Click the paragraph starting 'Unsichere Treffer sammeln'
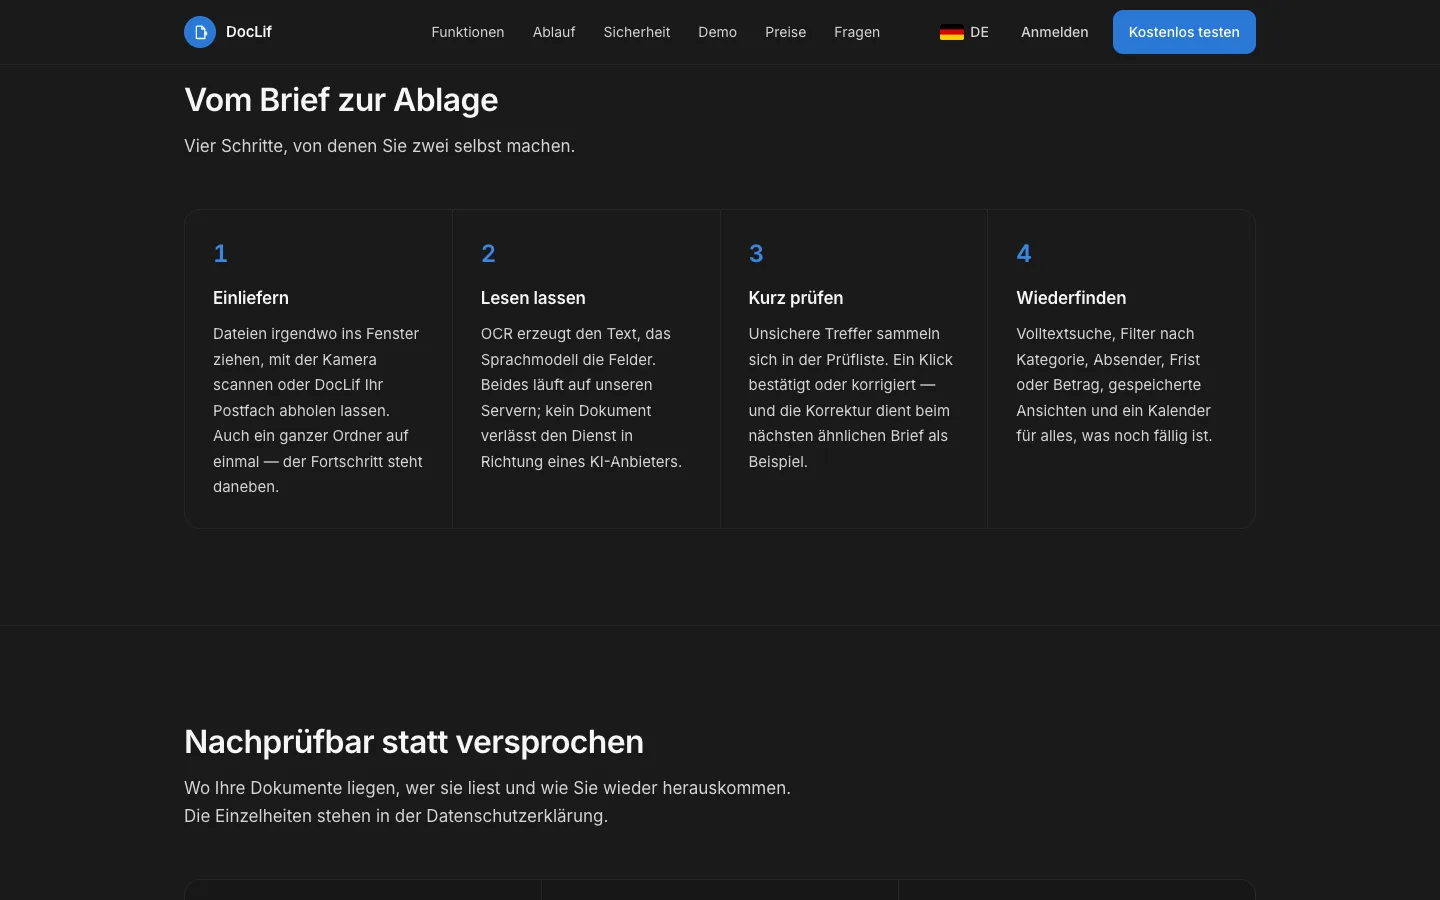Image resolution: width=1440 pixels, height=900 pixels. [x=851, y=398]
